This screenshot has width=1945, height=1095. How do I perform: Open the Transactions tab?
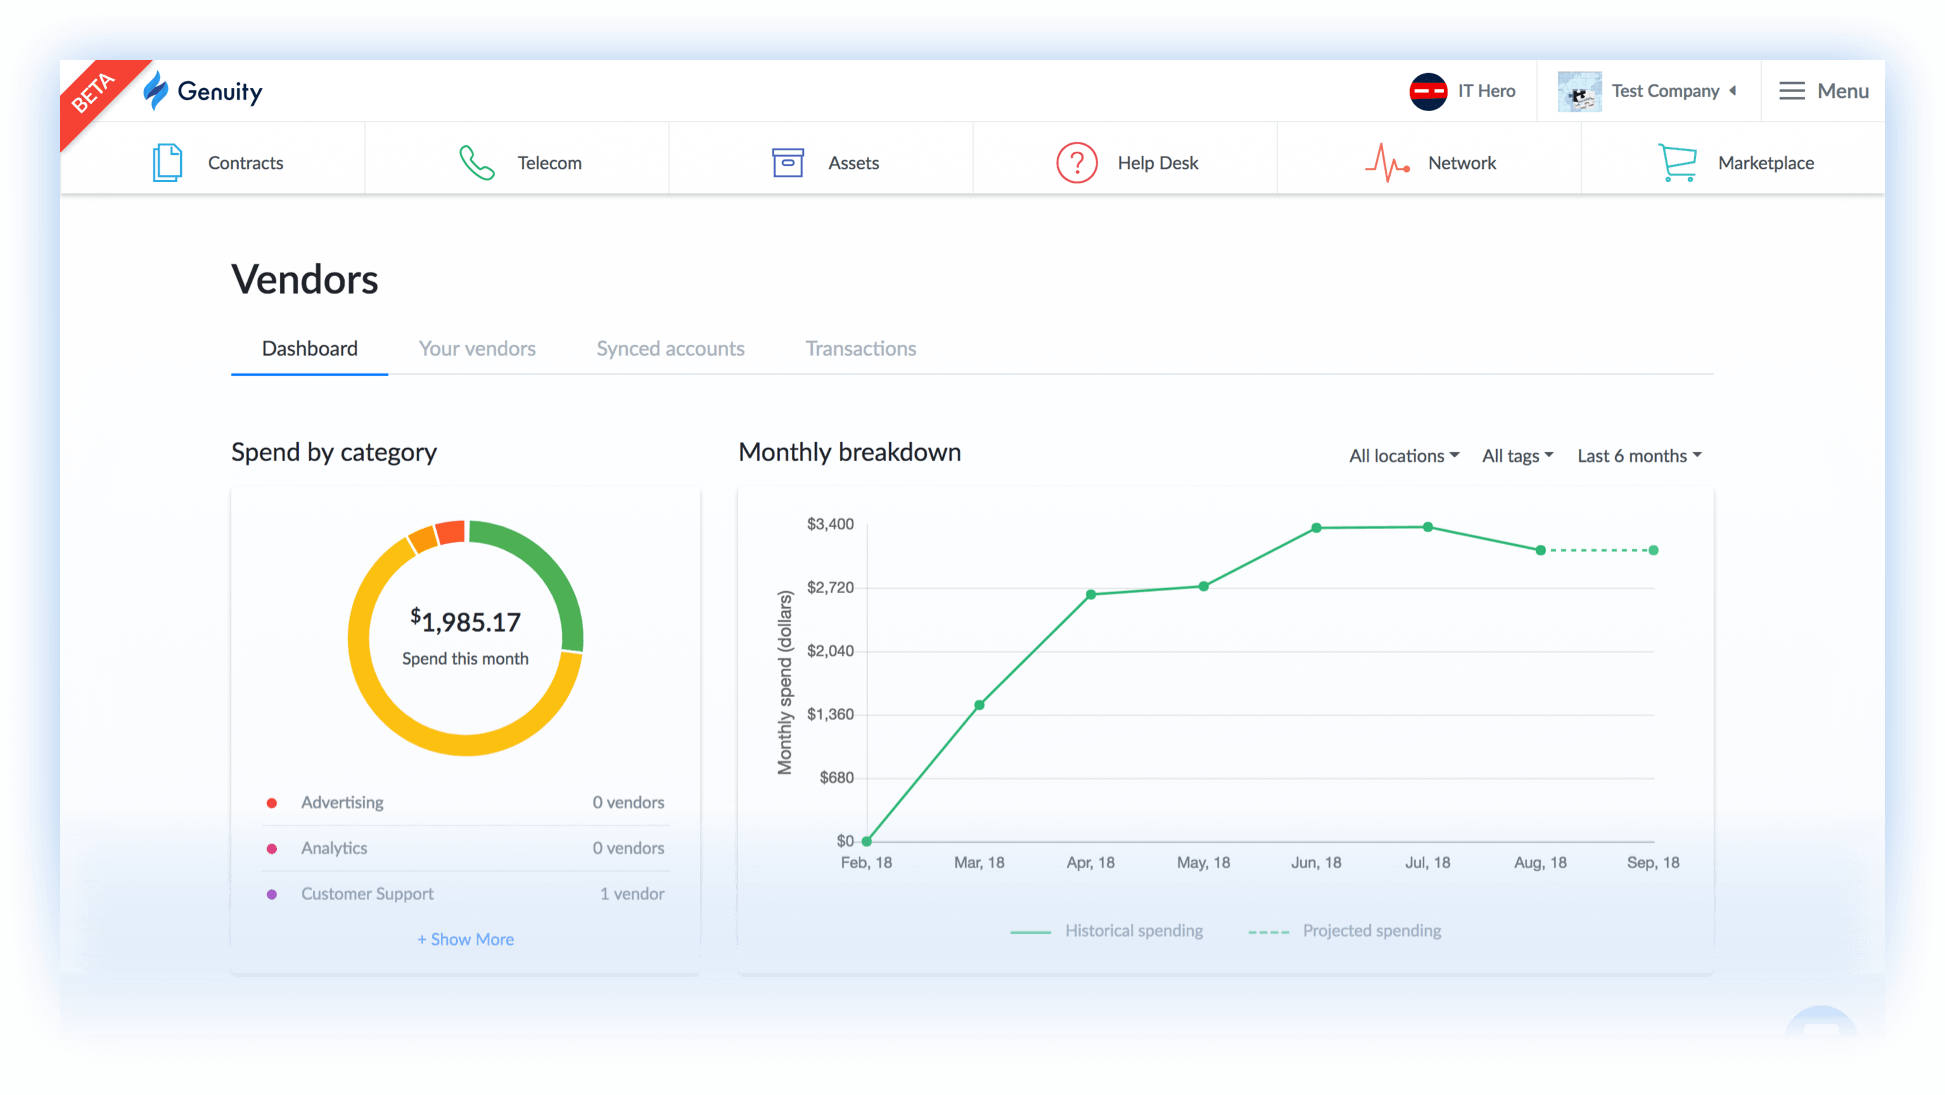point(860,348)
